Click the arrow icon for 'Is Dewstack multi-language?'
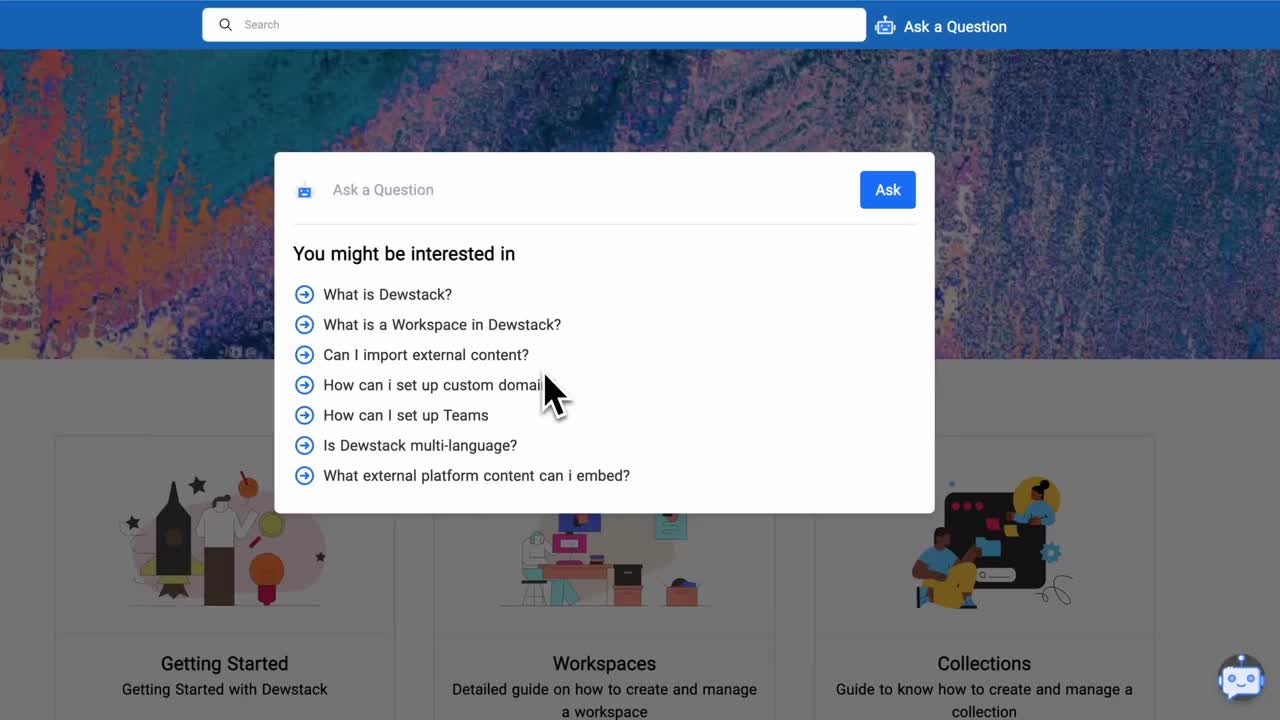 click(304, 445)
